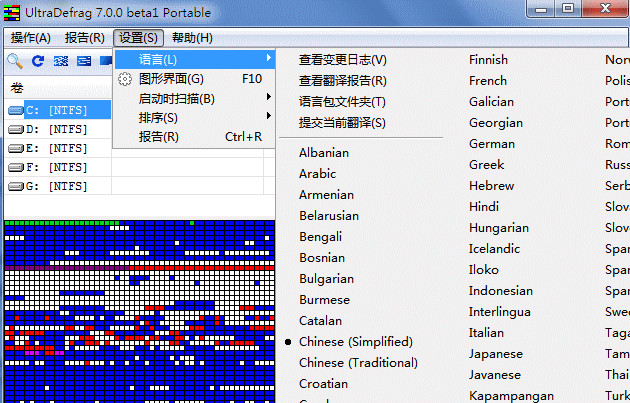Choose 报告(R) Ctrl+R settings entry
The image size is (630, 403).
pyautogui.click(x=195, y=137)
